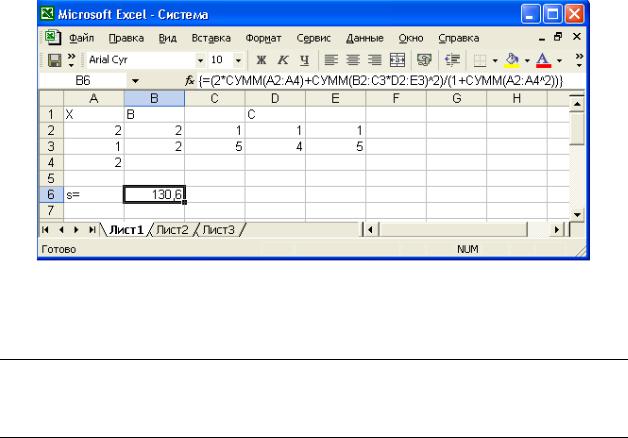Click the formula bar text

pyautogui.click(x=380, y=81)
